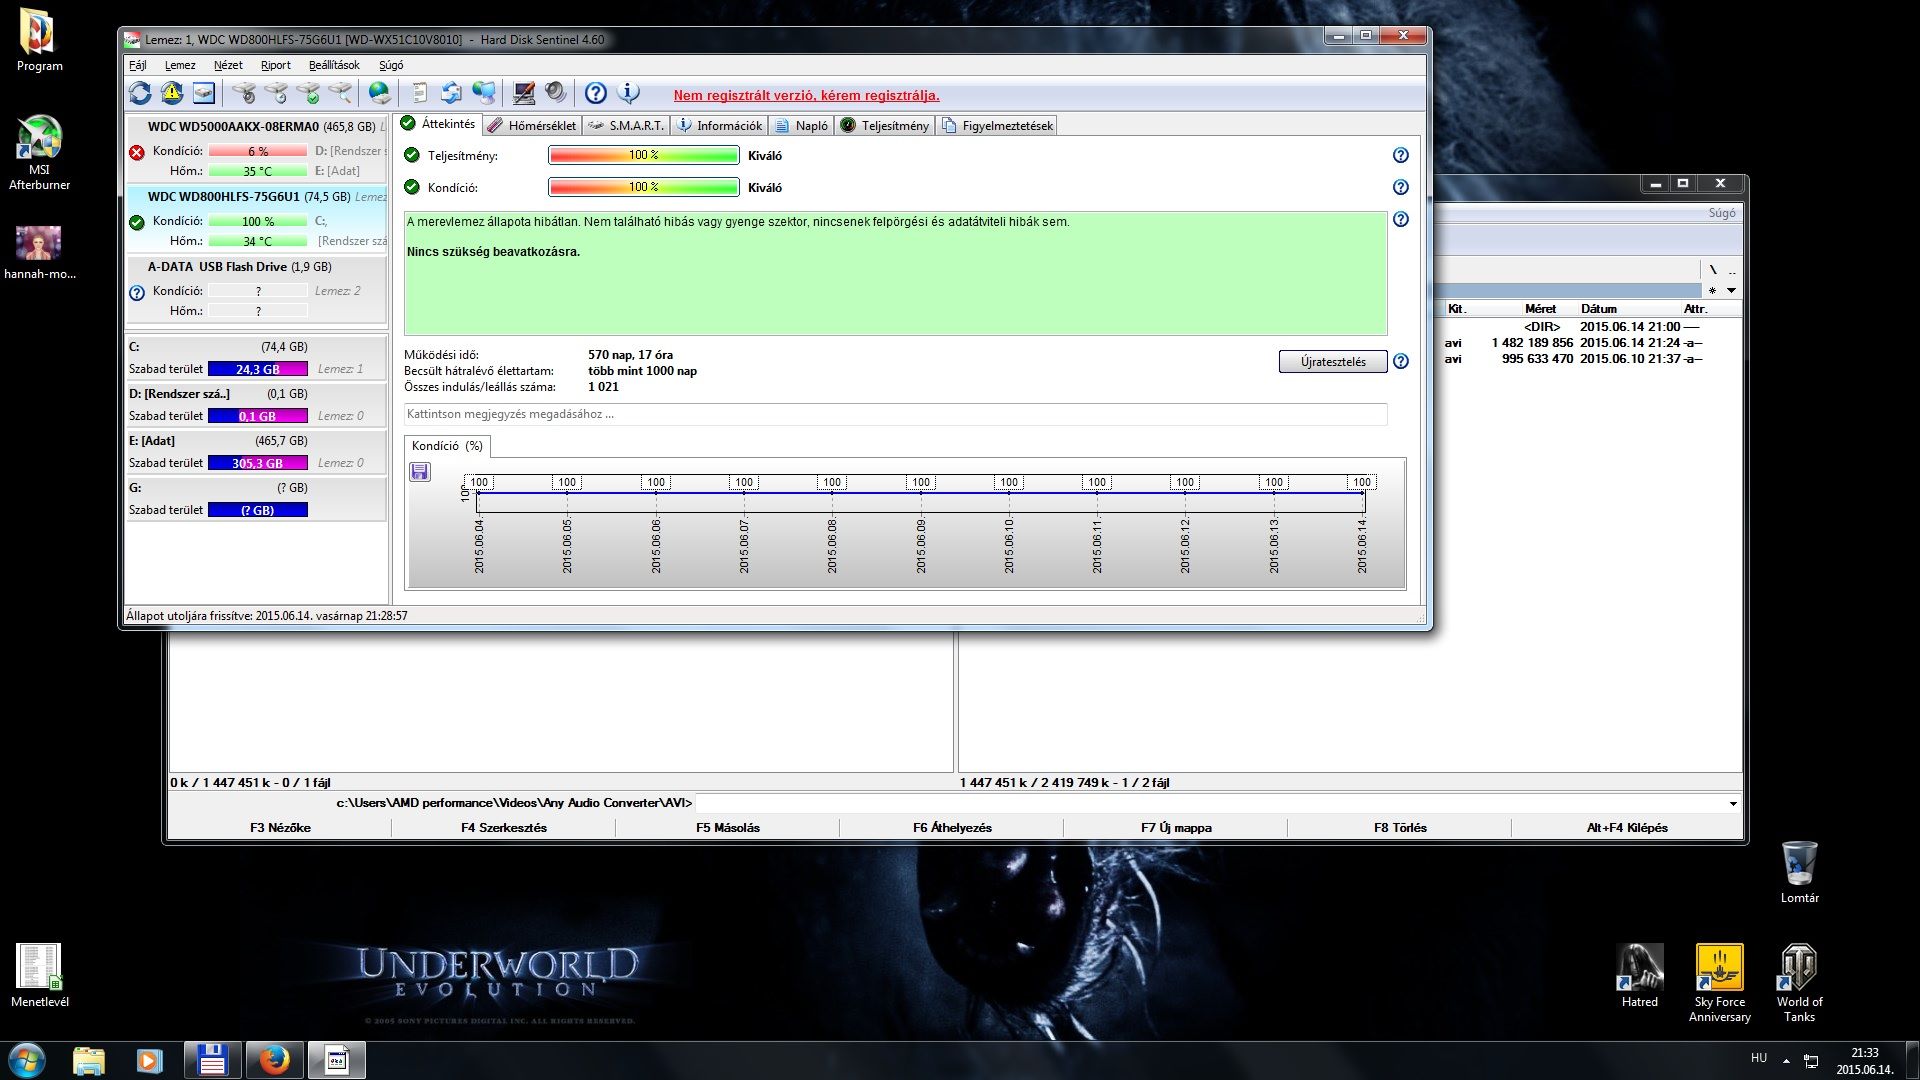This screenshot has width=1920, height=1080.
Task: Select the A-DATA USB Flash Drive entry
Action: click(x=256, y=288)
